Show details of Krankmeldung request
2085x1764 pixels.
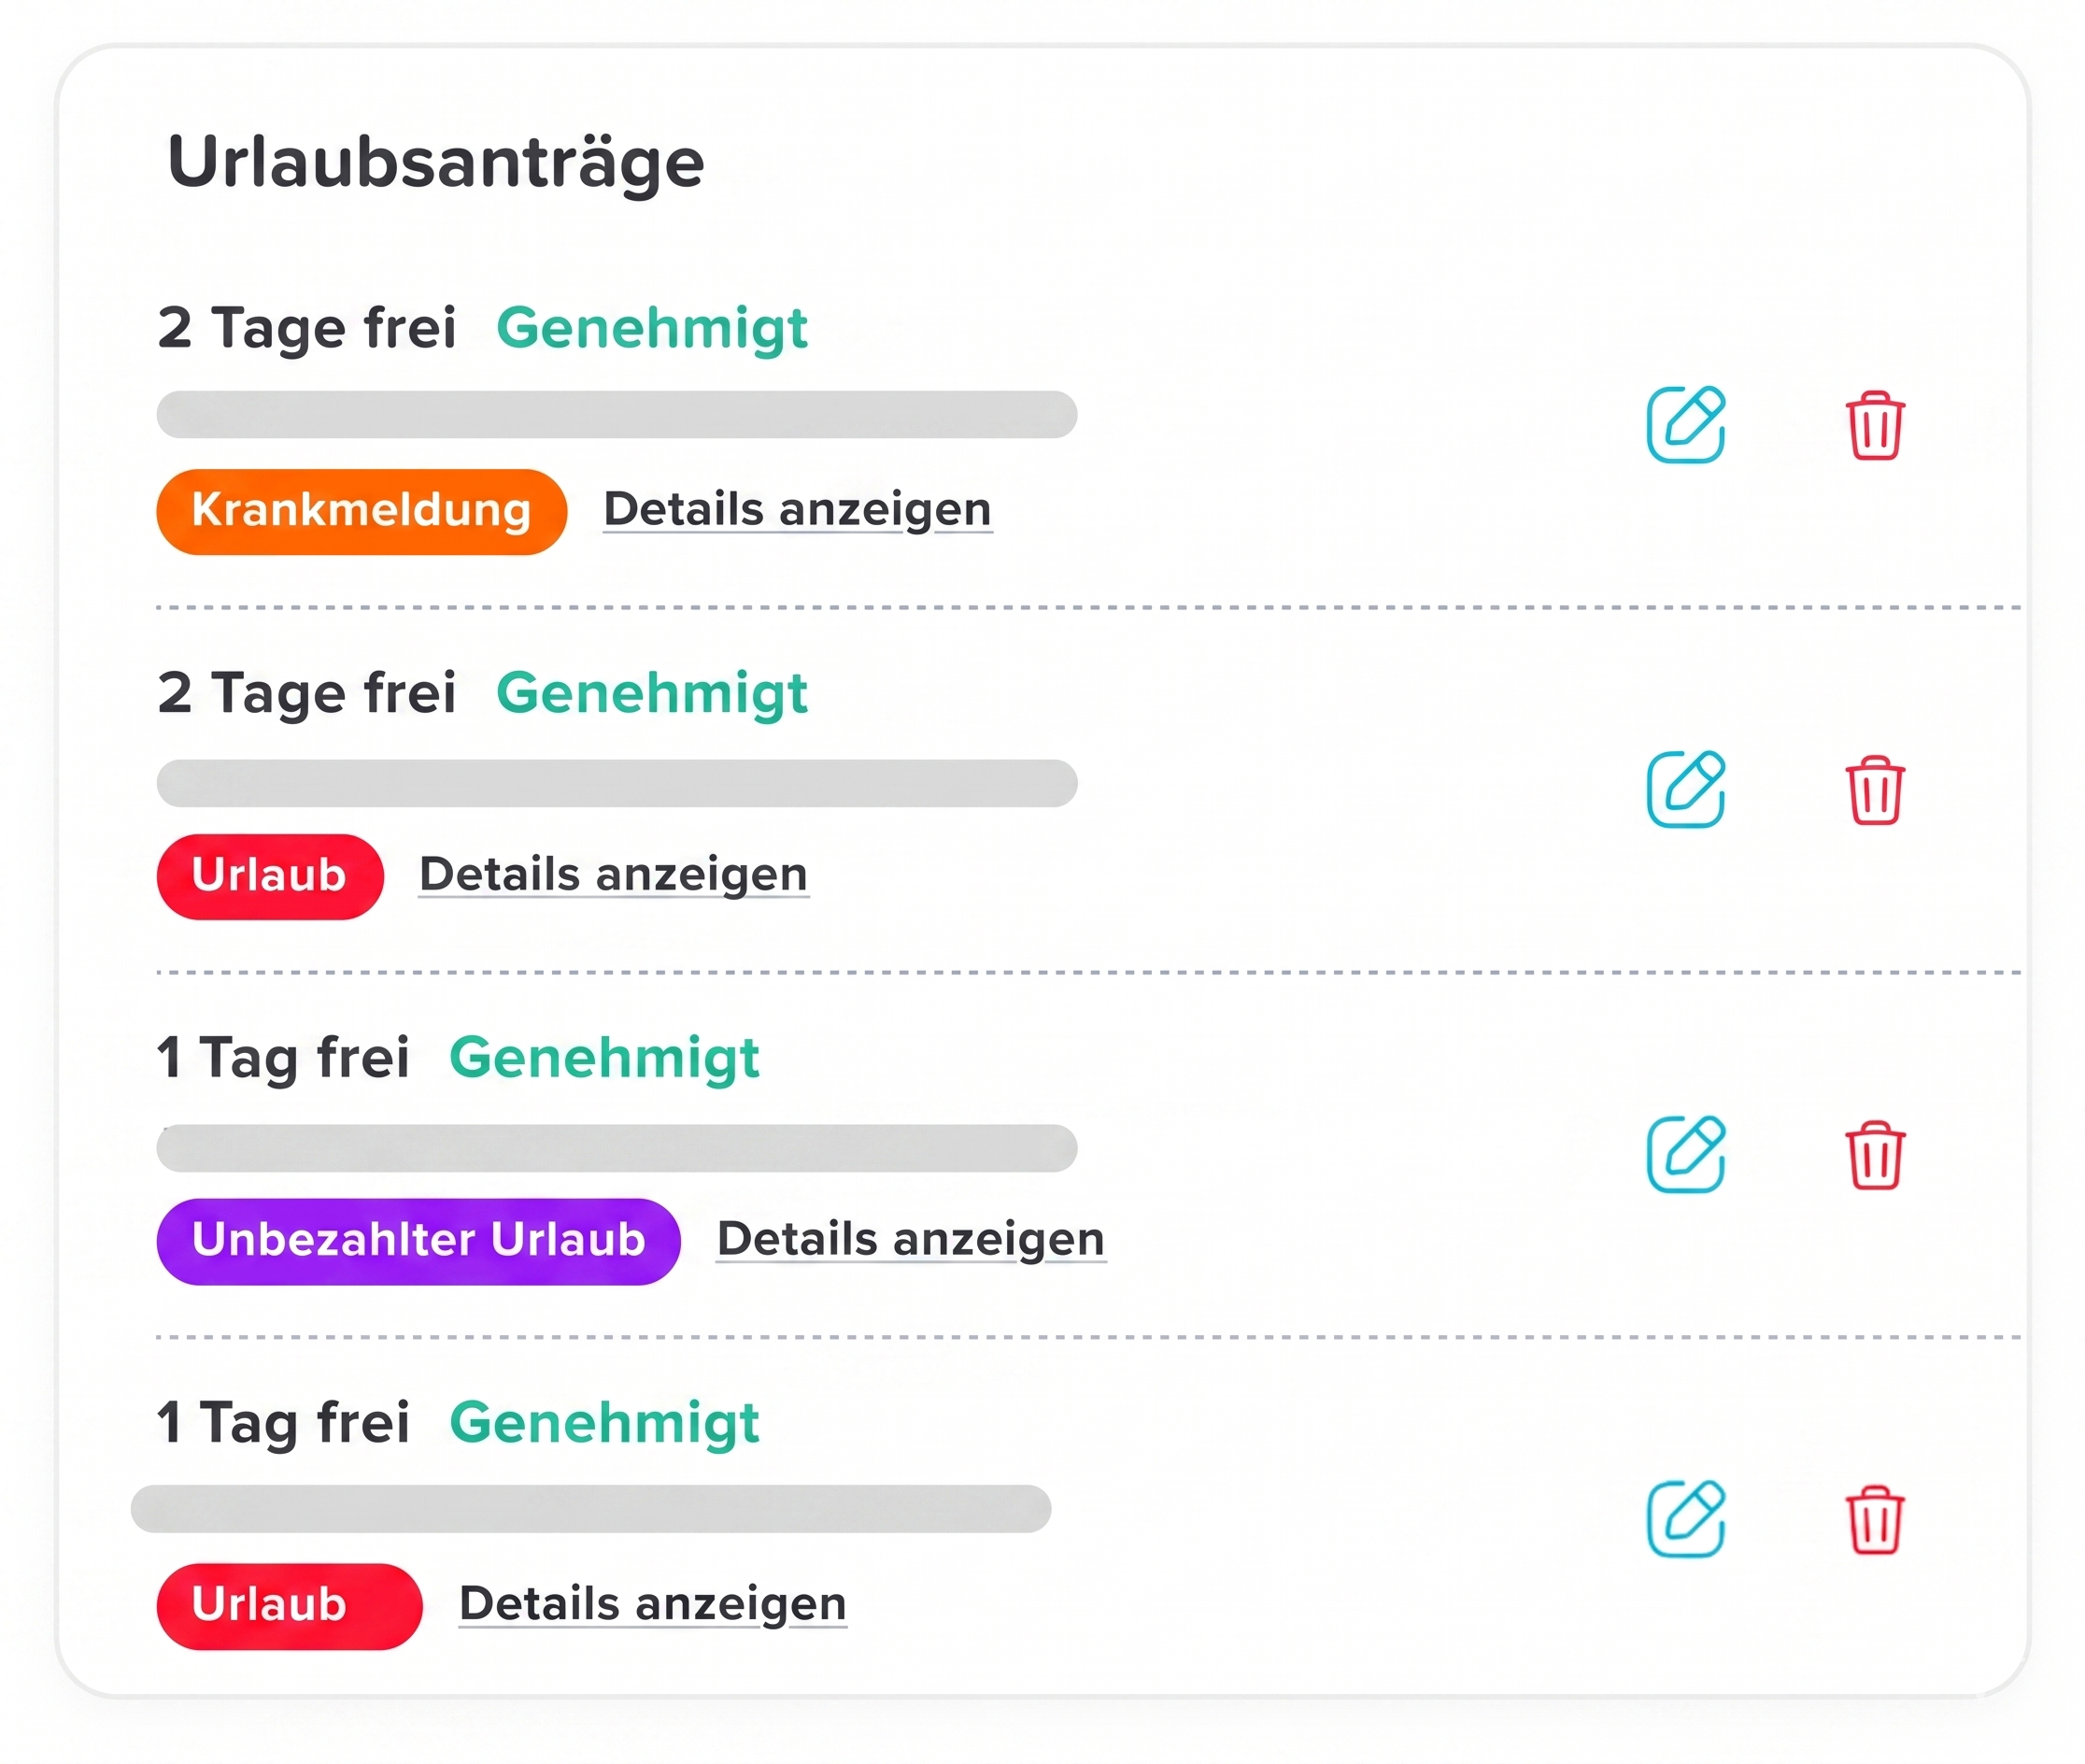coord(797,510)
